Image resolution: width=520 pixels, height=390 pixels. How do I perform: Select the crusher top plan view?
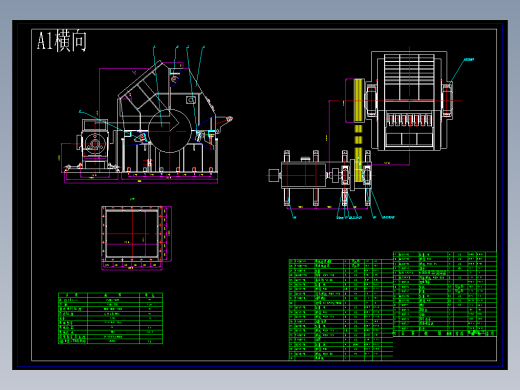coord(409,100)
